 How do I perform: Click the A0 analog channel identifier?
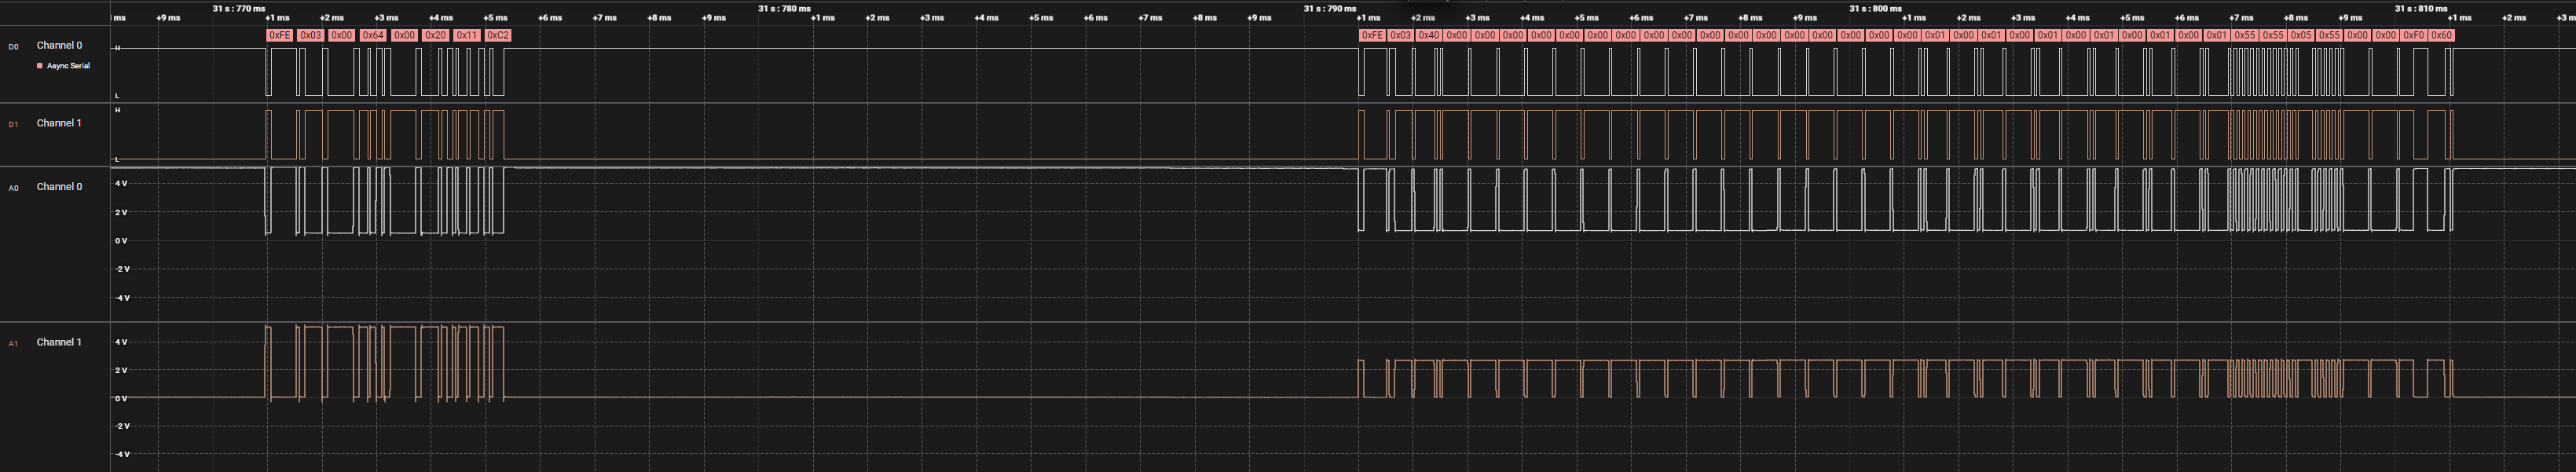point(13,188)
